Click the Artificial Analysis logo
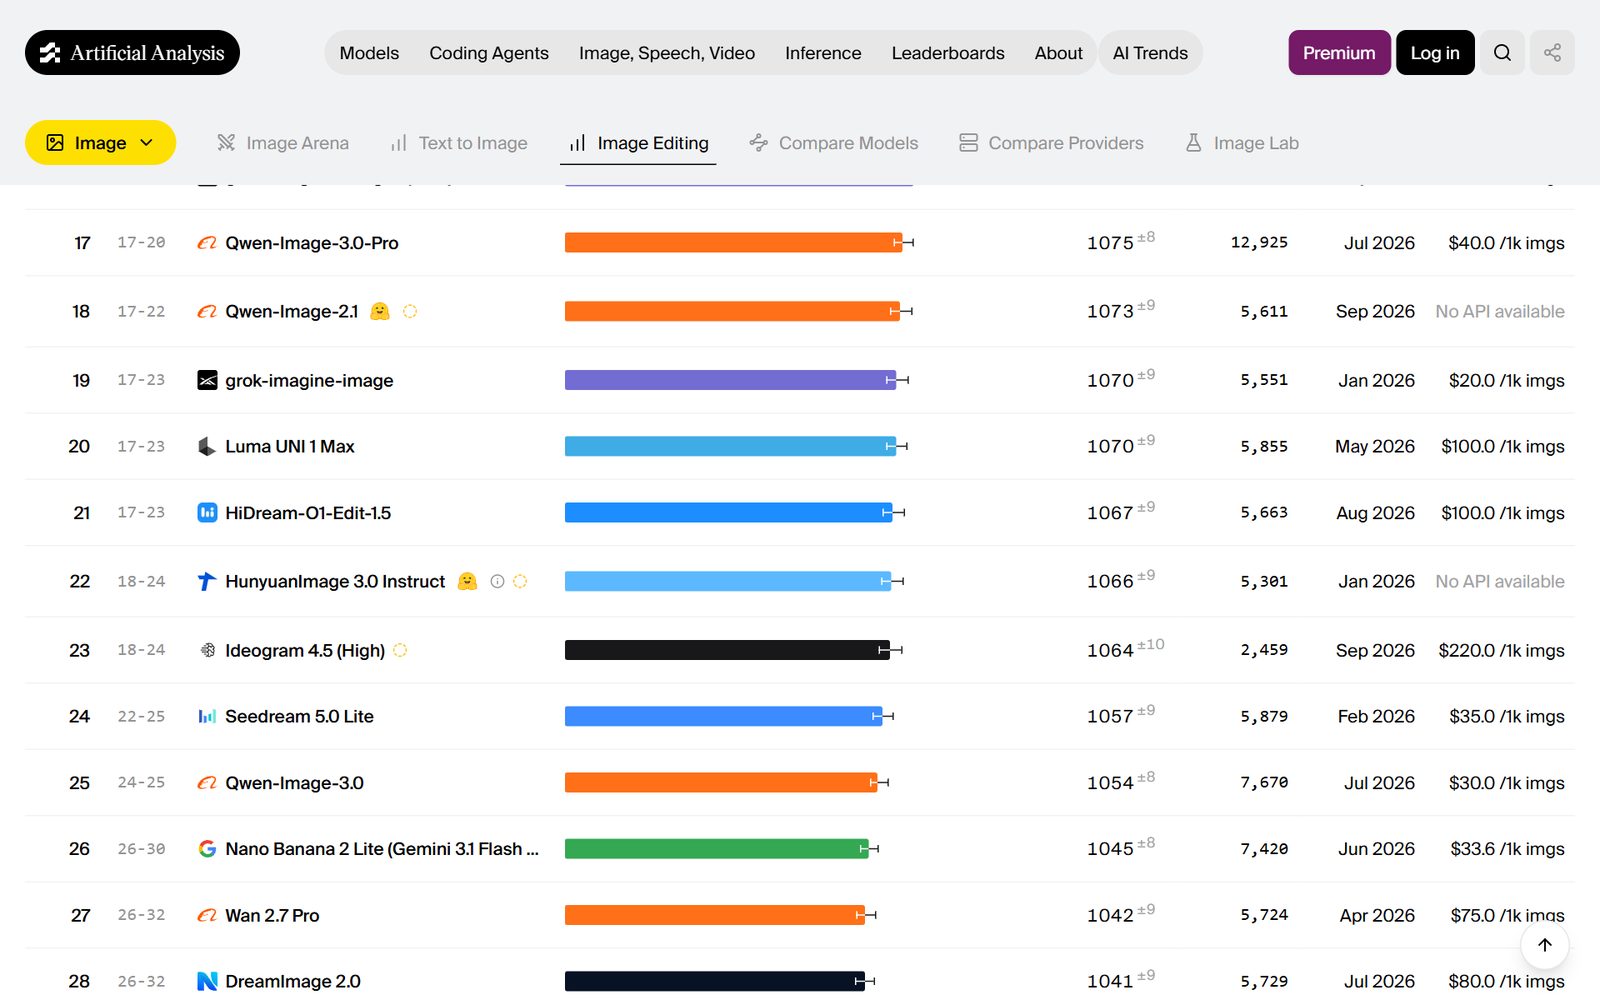Viewport: 1600px width, 1000px height. (132, 53)
